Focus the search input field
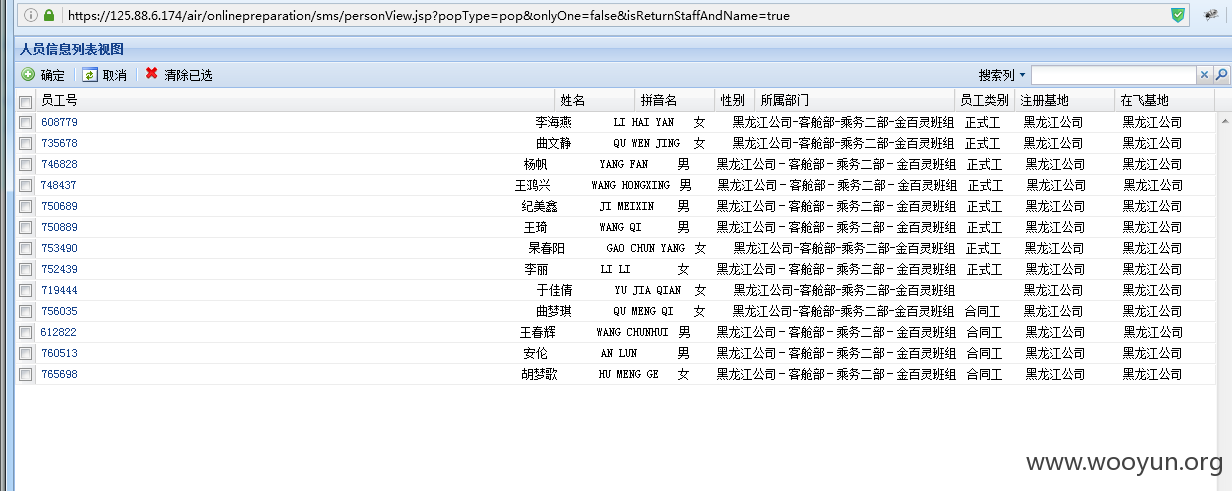This screenshot has width=1232, height=491. [1114, 75]
